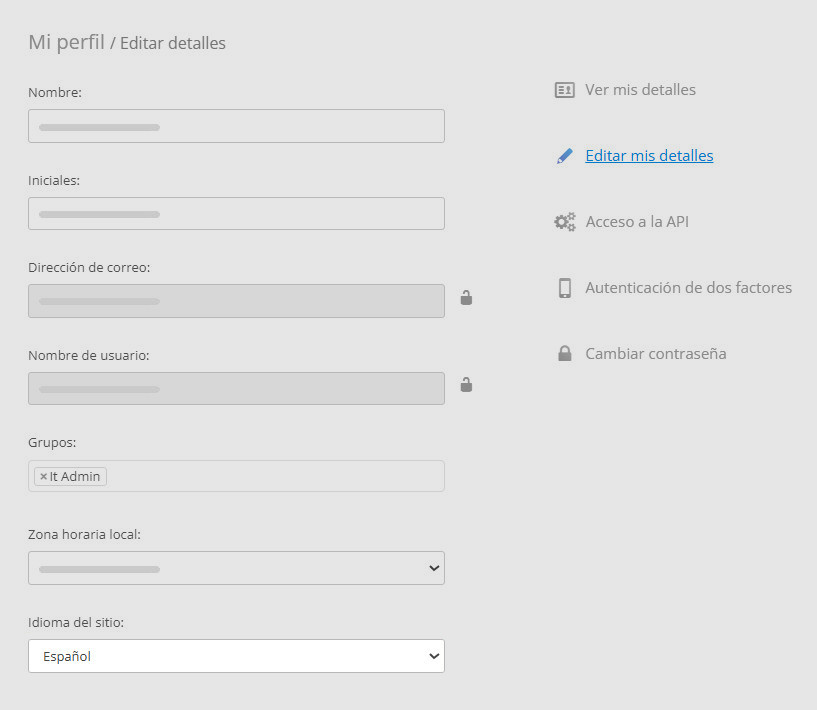Click the lock icon next to Nombre de usuario field
This screenshot has width=817, height=710.
tap(466, 384)
